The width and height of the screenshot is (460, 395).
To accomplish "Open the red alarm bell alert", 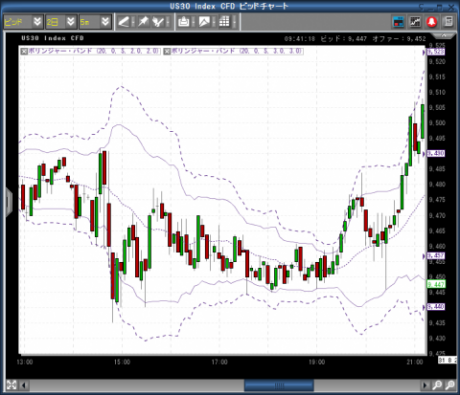I will coord(432,22).
